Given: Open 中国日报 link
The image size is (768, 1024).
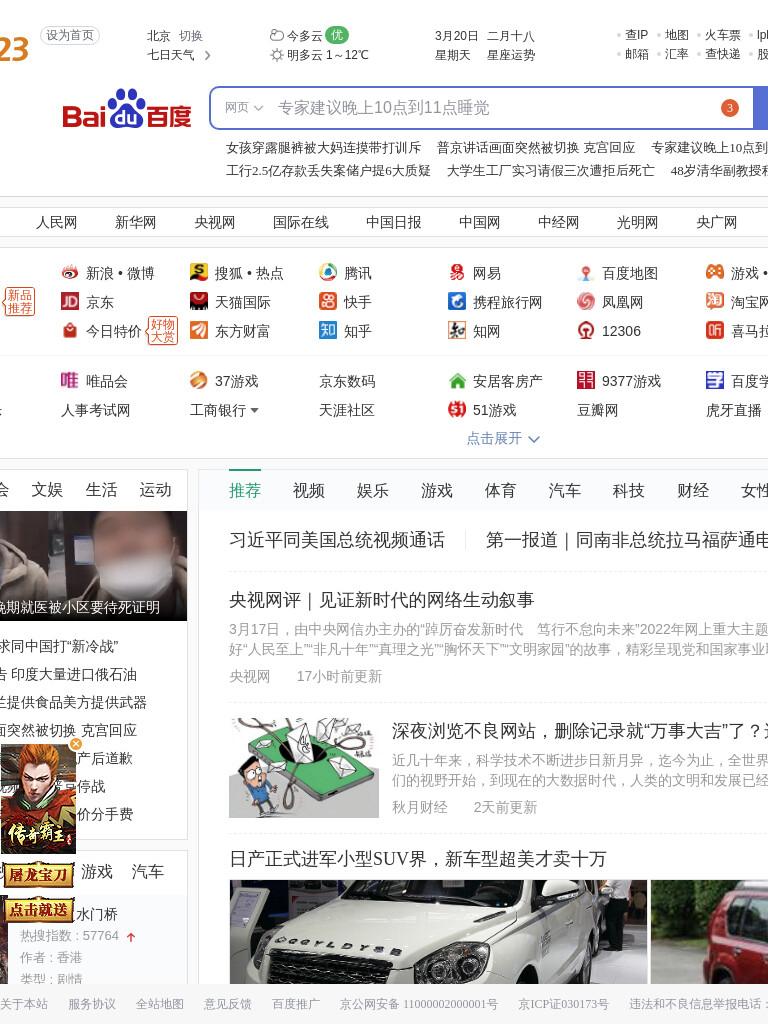Looking at the screenshot, I should 393,223.
